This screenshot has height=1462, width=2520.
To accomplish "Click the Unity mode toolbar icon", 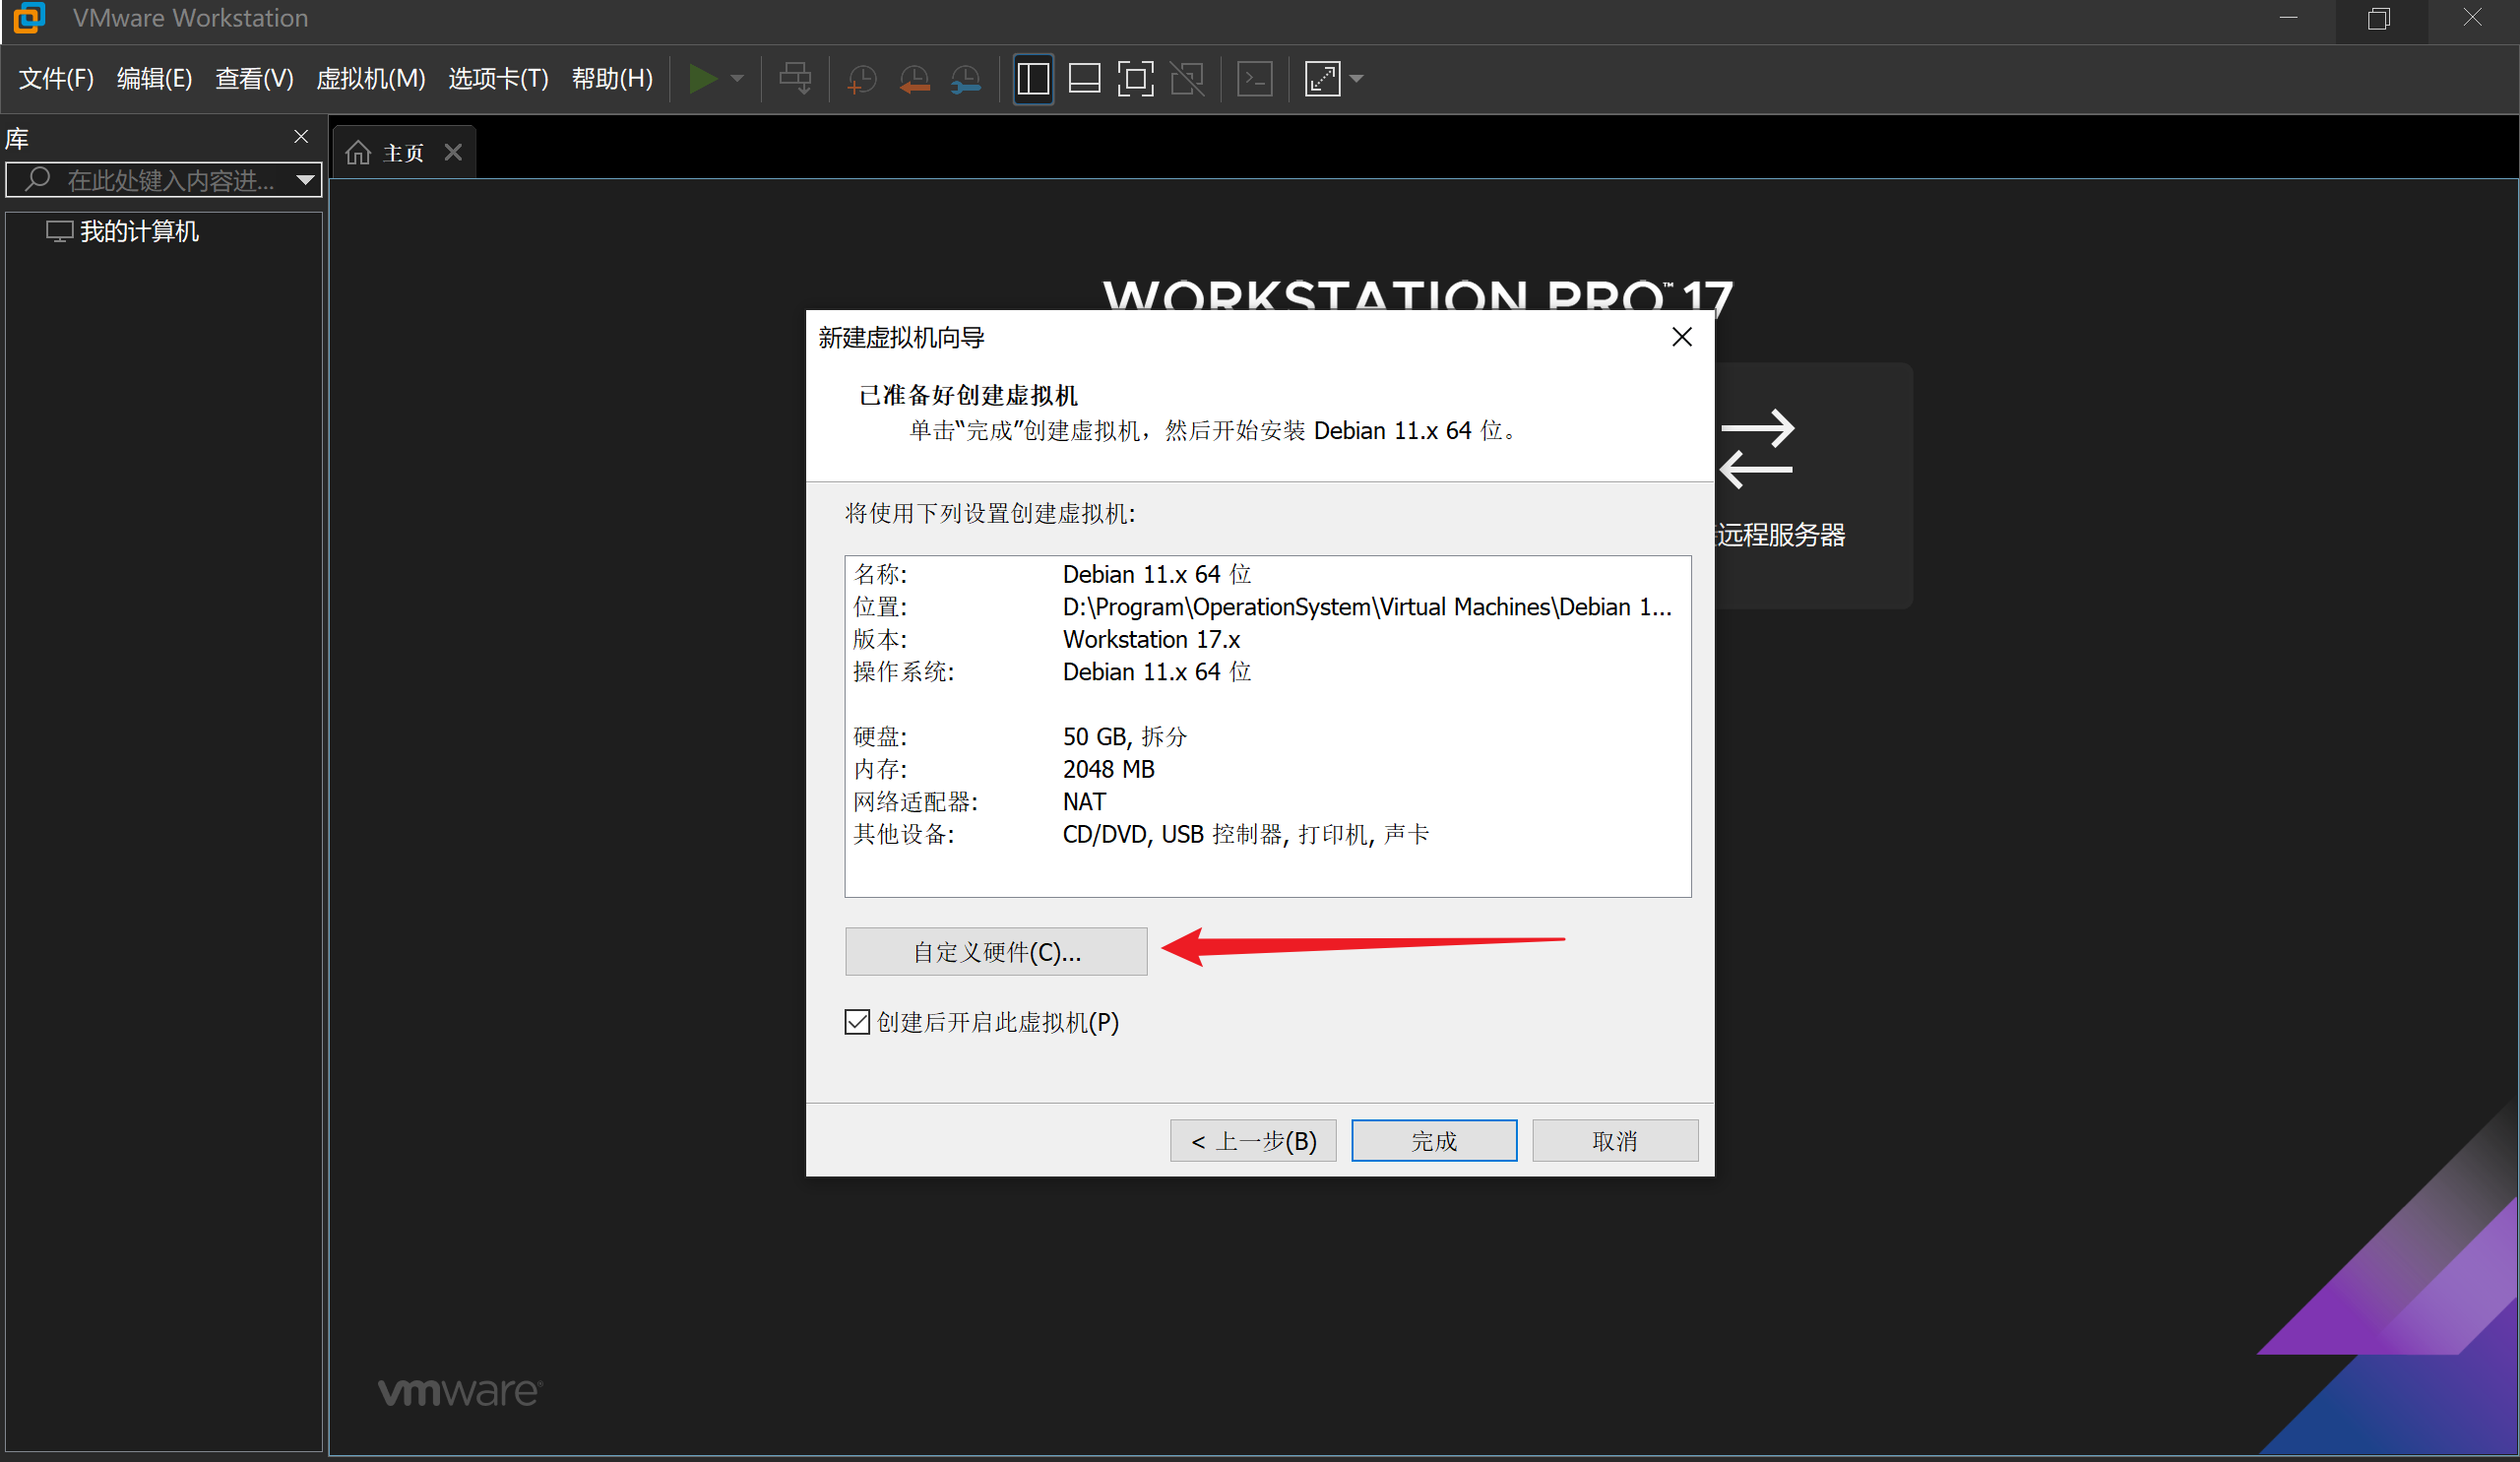I will tap(1188, 78).
